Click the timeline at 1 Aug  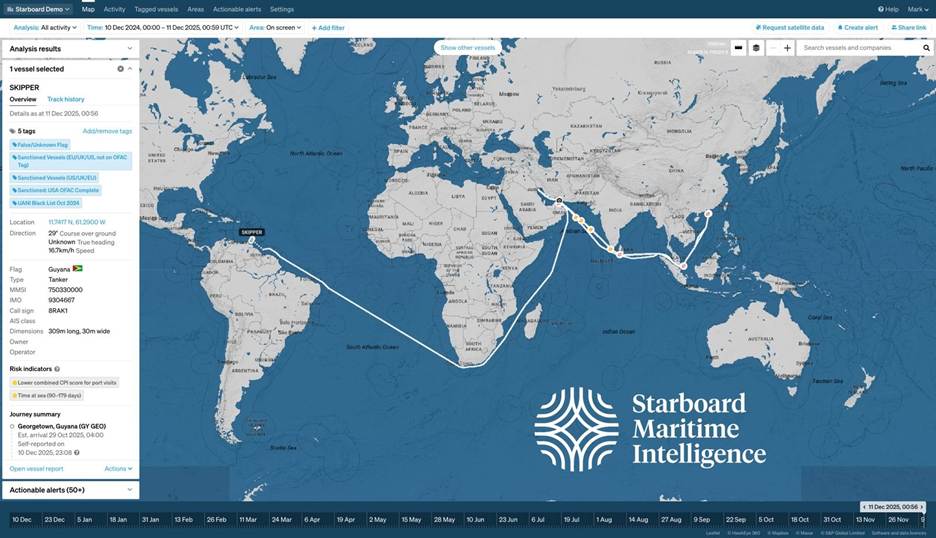(604, 519)
